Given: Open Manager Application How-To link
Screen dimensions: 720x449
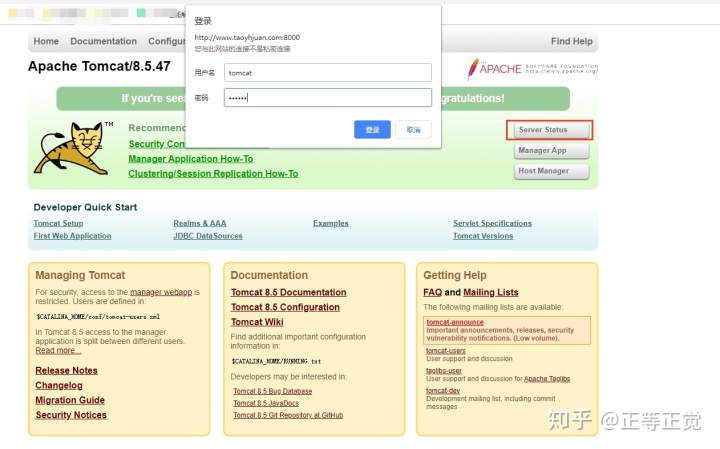Looking at the screenshot, I should 191,159.
